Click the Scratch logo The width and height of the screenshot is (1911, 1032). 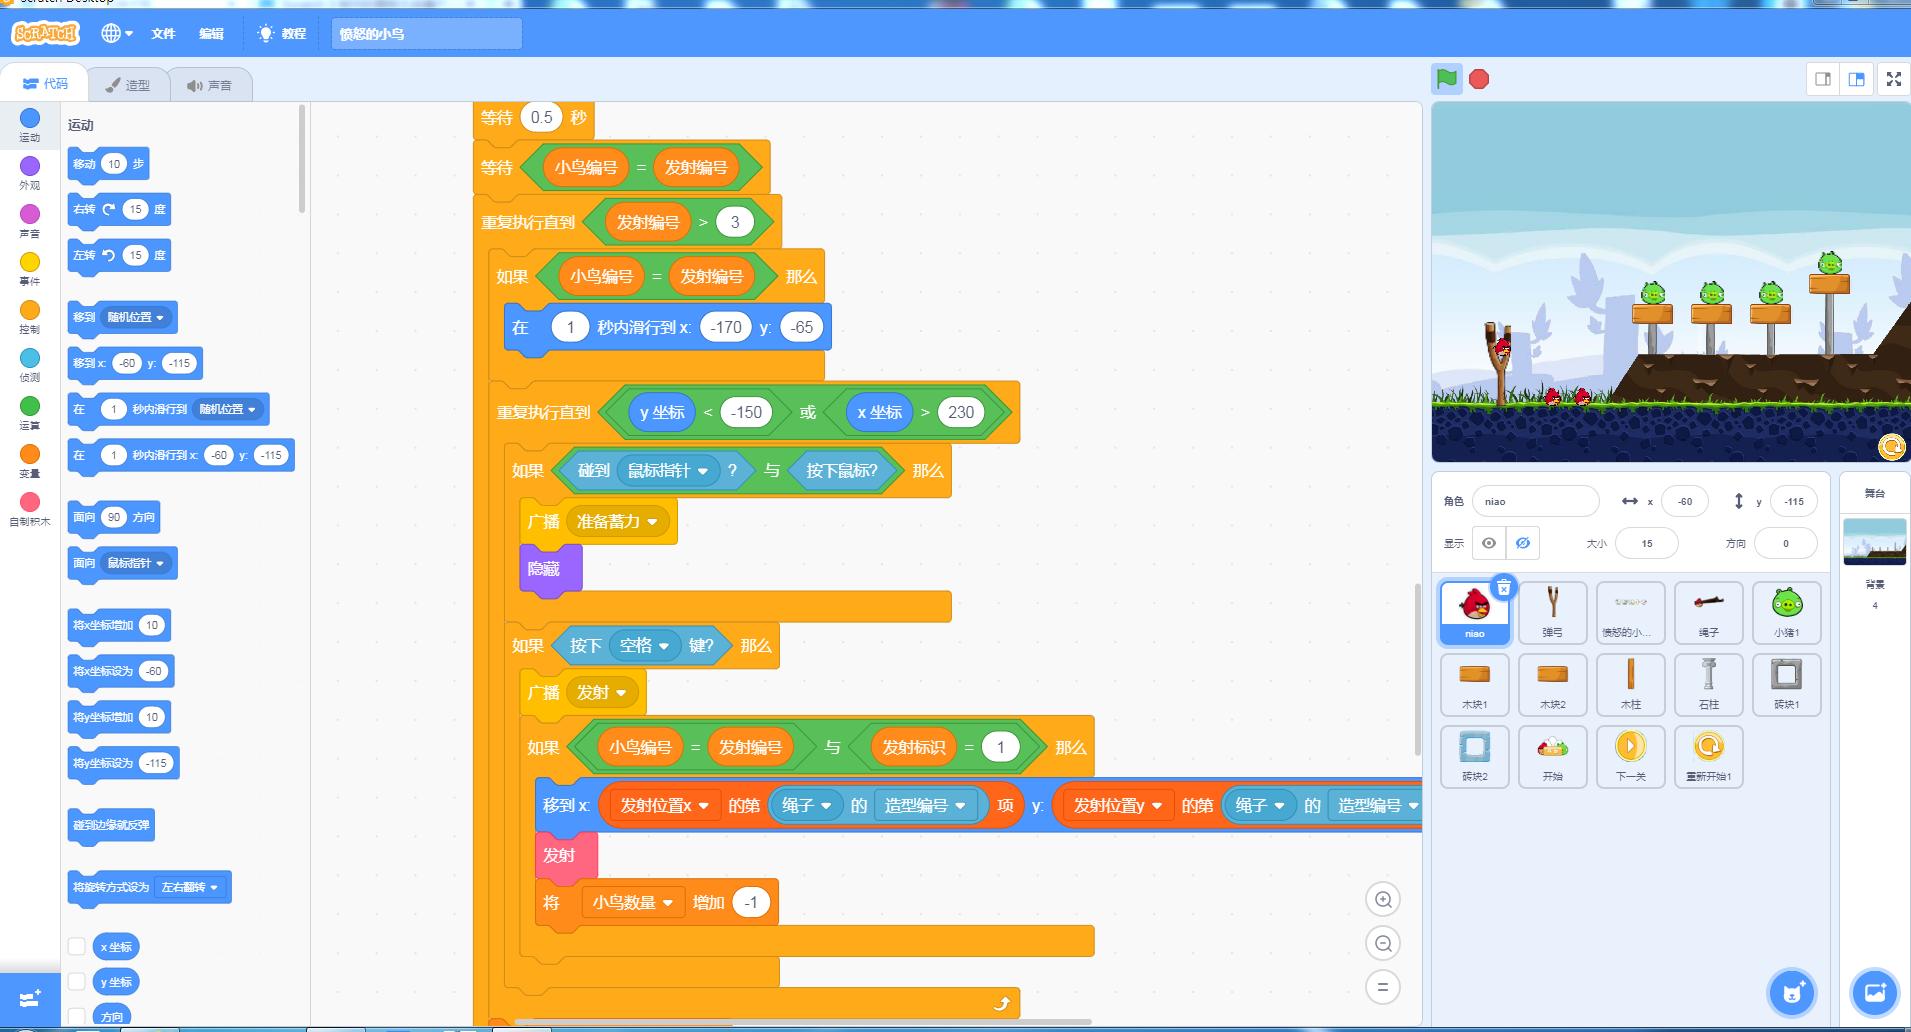[x=45, y=33]
